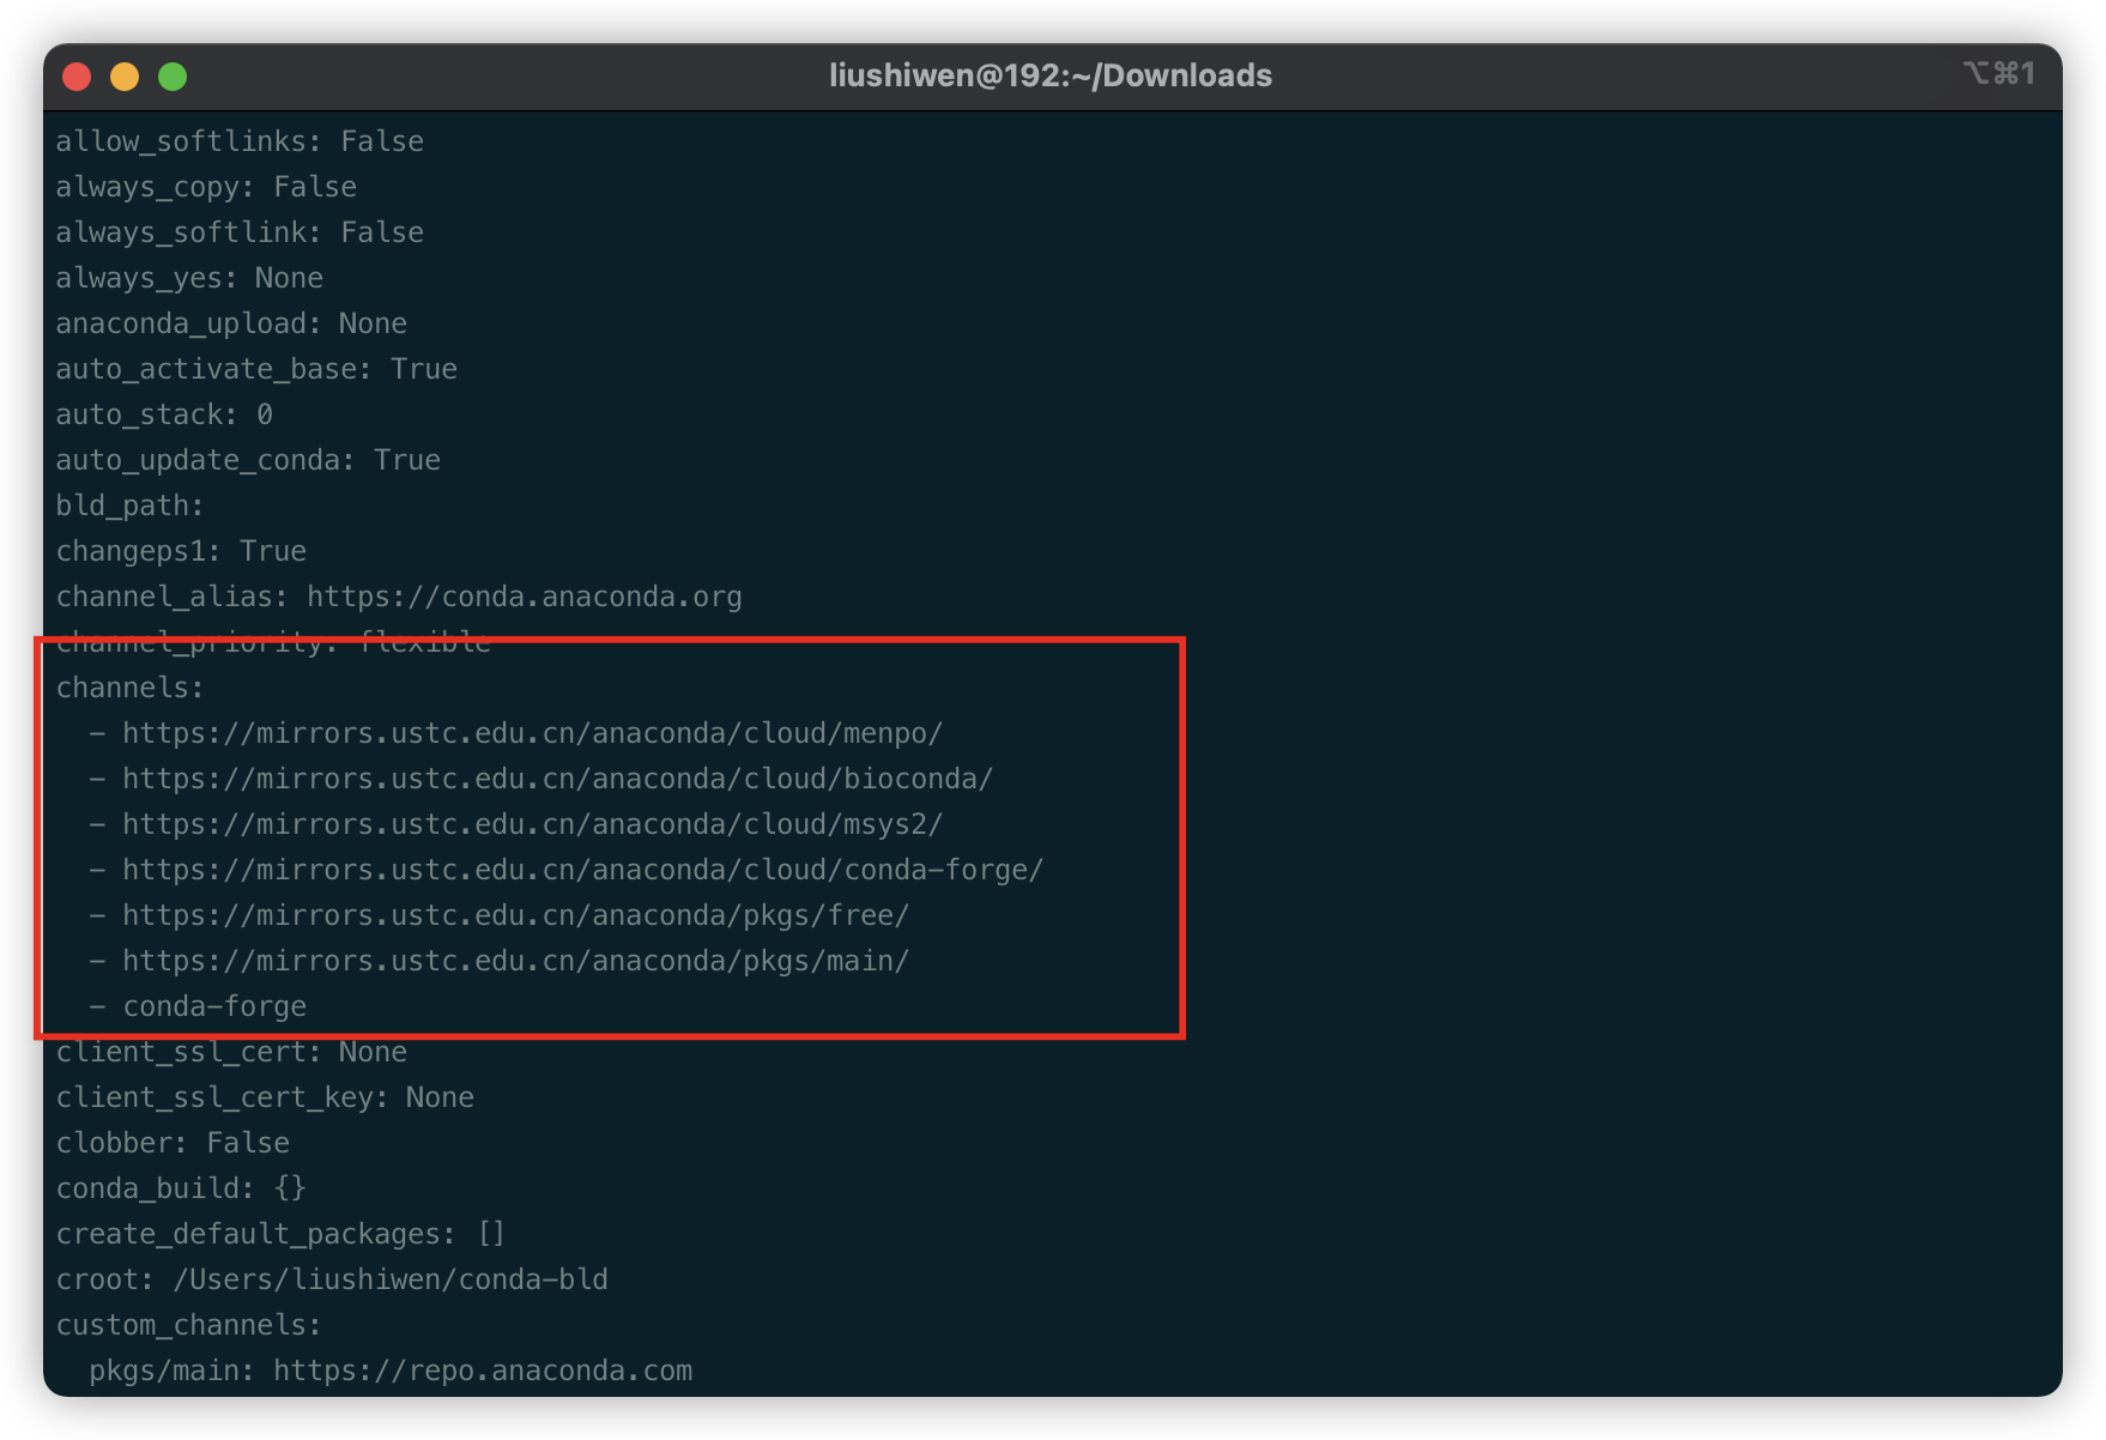Click the menpo mirror channel URL
The height and width of the screenshot is (1440, 2106).
pyautogui.click(x=532, y=733)
